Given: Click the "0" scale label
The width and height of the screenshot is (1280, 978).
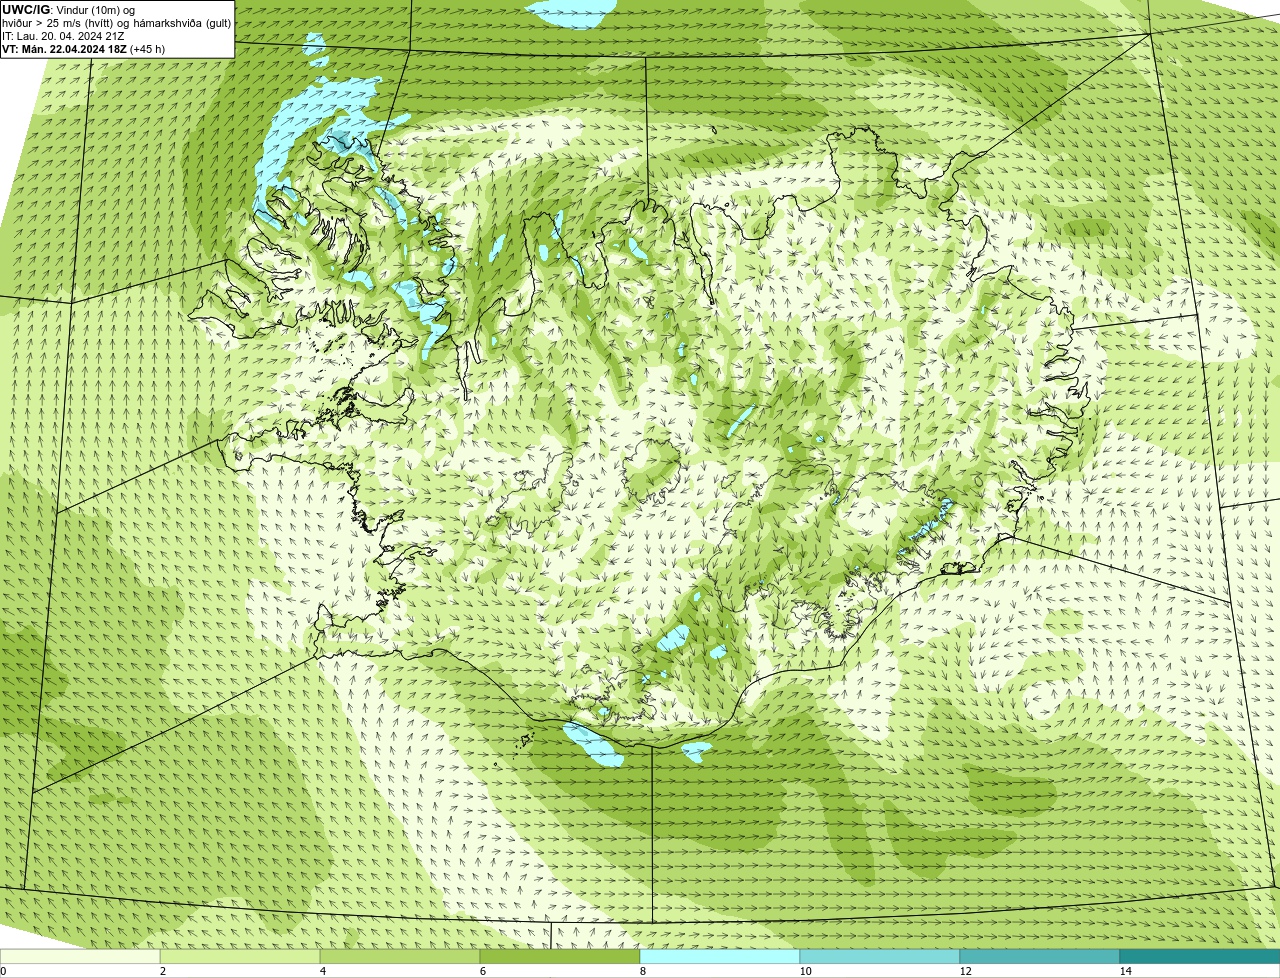Looking at the screenshot, I should [3, 971].
